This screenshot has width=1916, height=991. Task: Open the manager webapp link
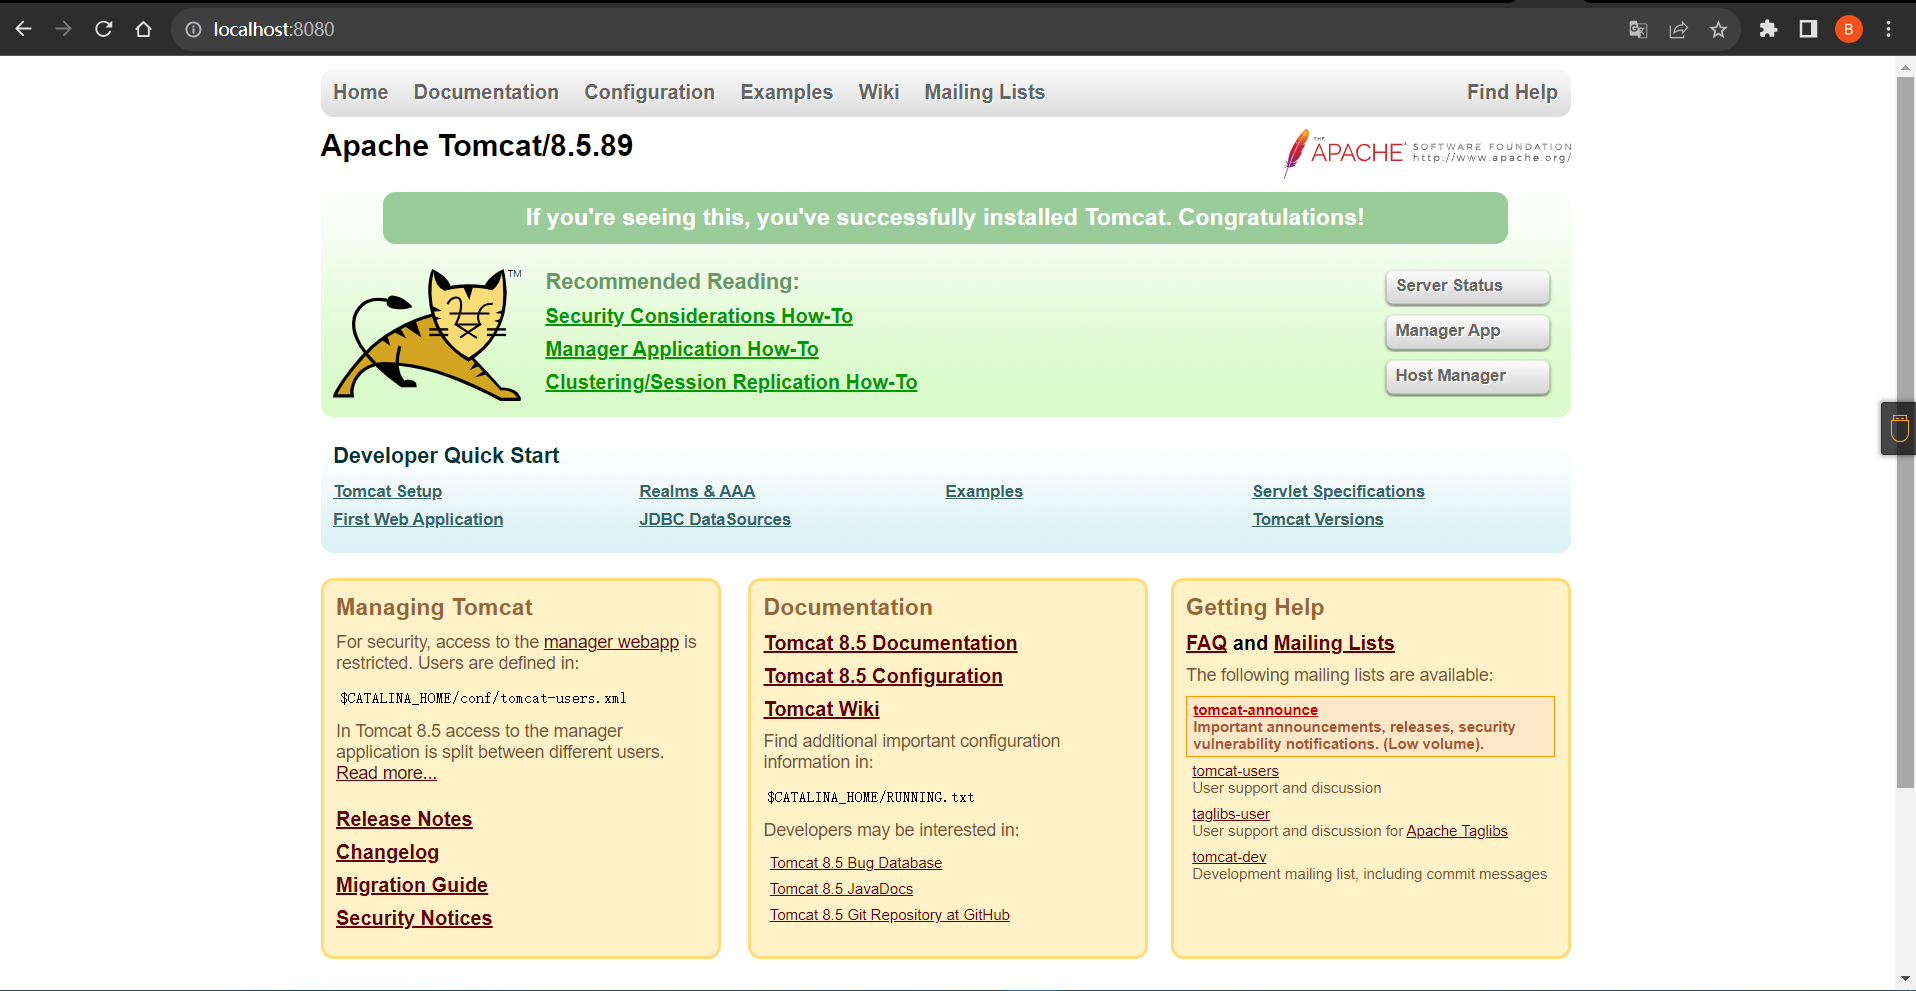(x=611, y=642)
